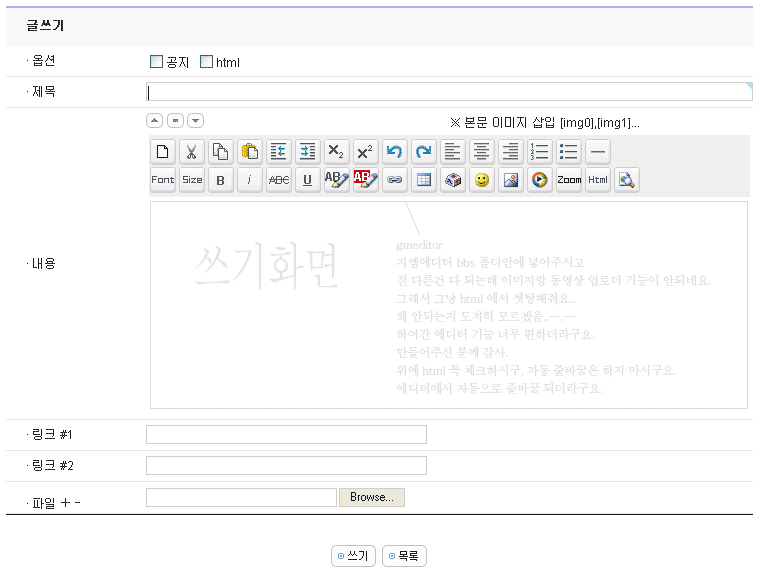Apply subscript formatting
The image size is (760, 574).
[337, 152]
